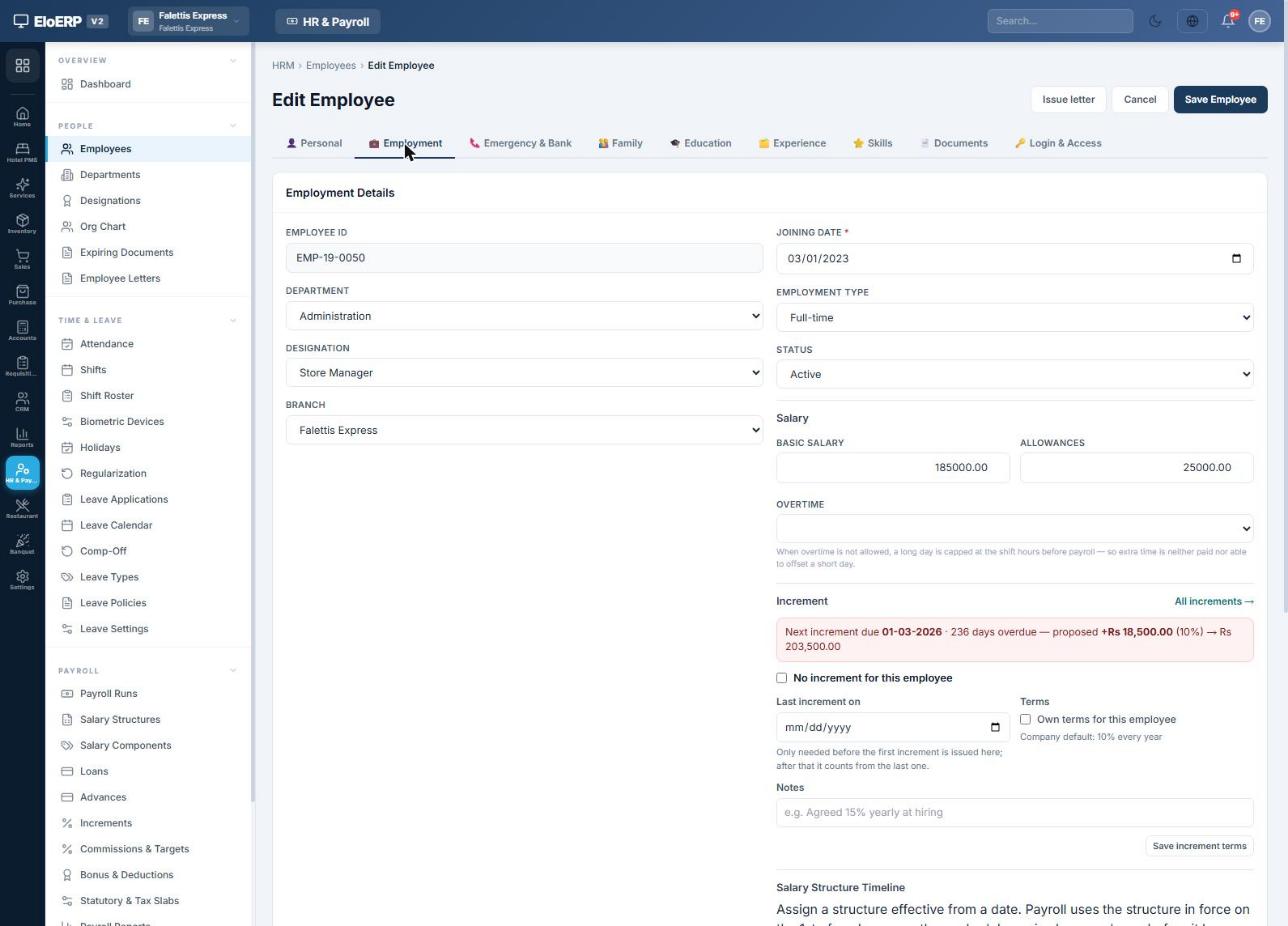Open the Joining Date calendar picker icon

pos(1236,259)
